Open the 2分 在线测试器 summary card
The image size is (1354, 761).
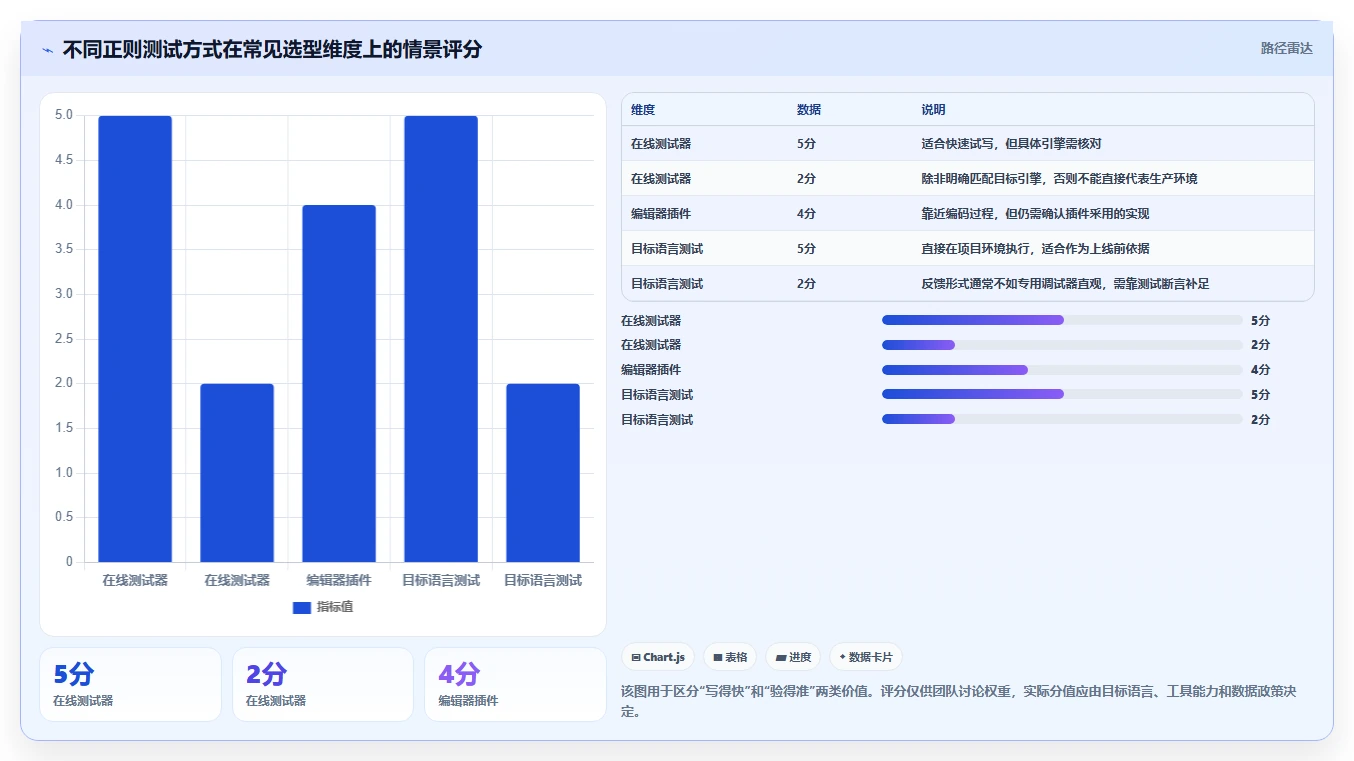(323, 684)
